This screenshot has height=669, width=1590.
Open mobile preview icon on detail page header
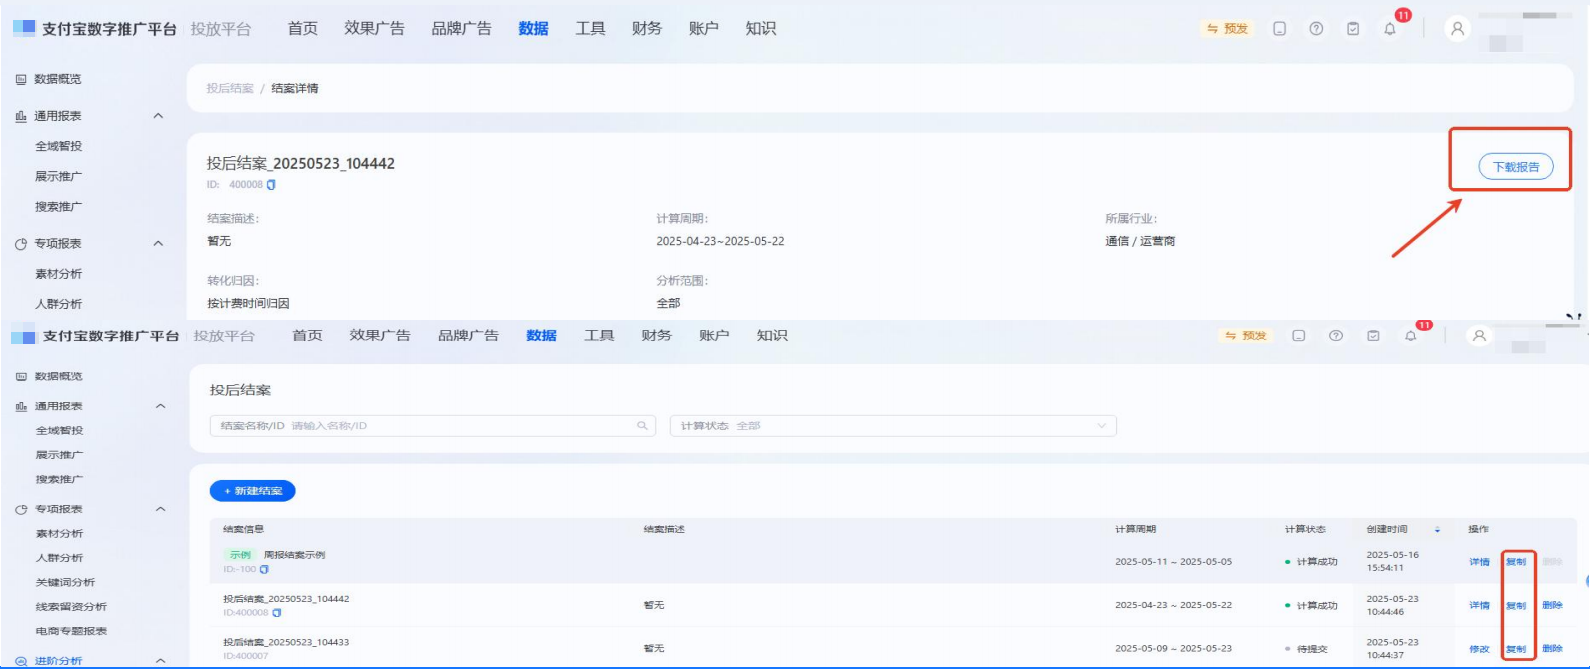[1279, 29]
